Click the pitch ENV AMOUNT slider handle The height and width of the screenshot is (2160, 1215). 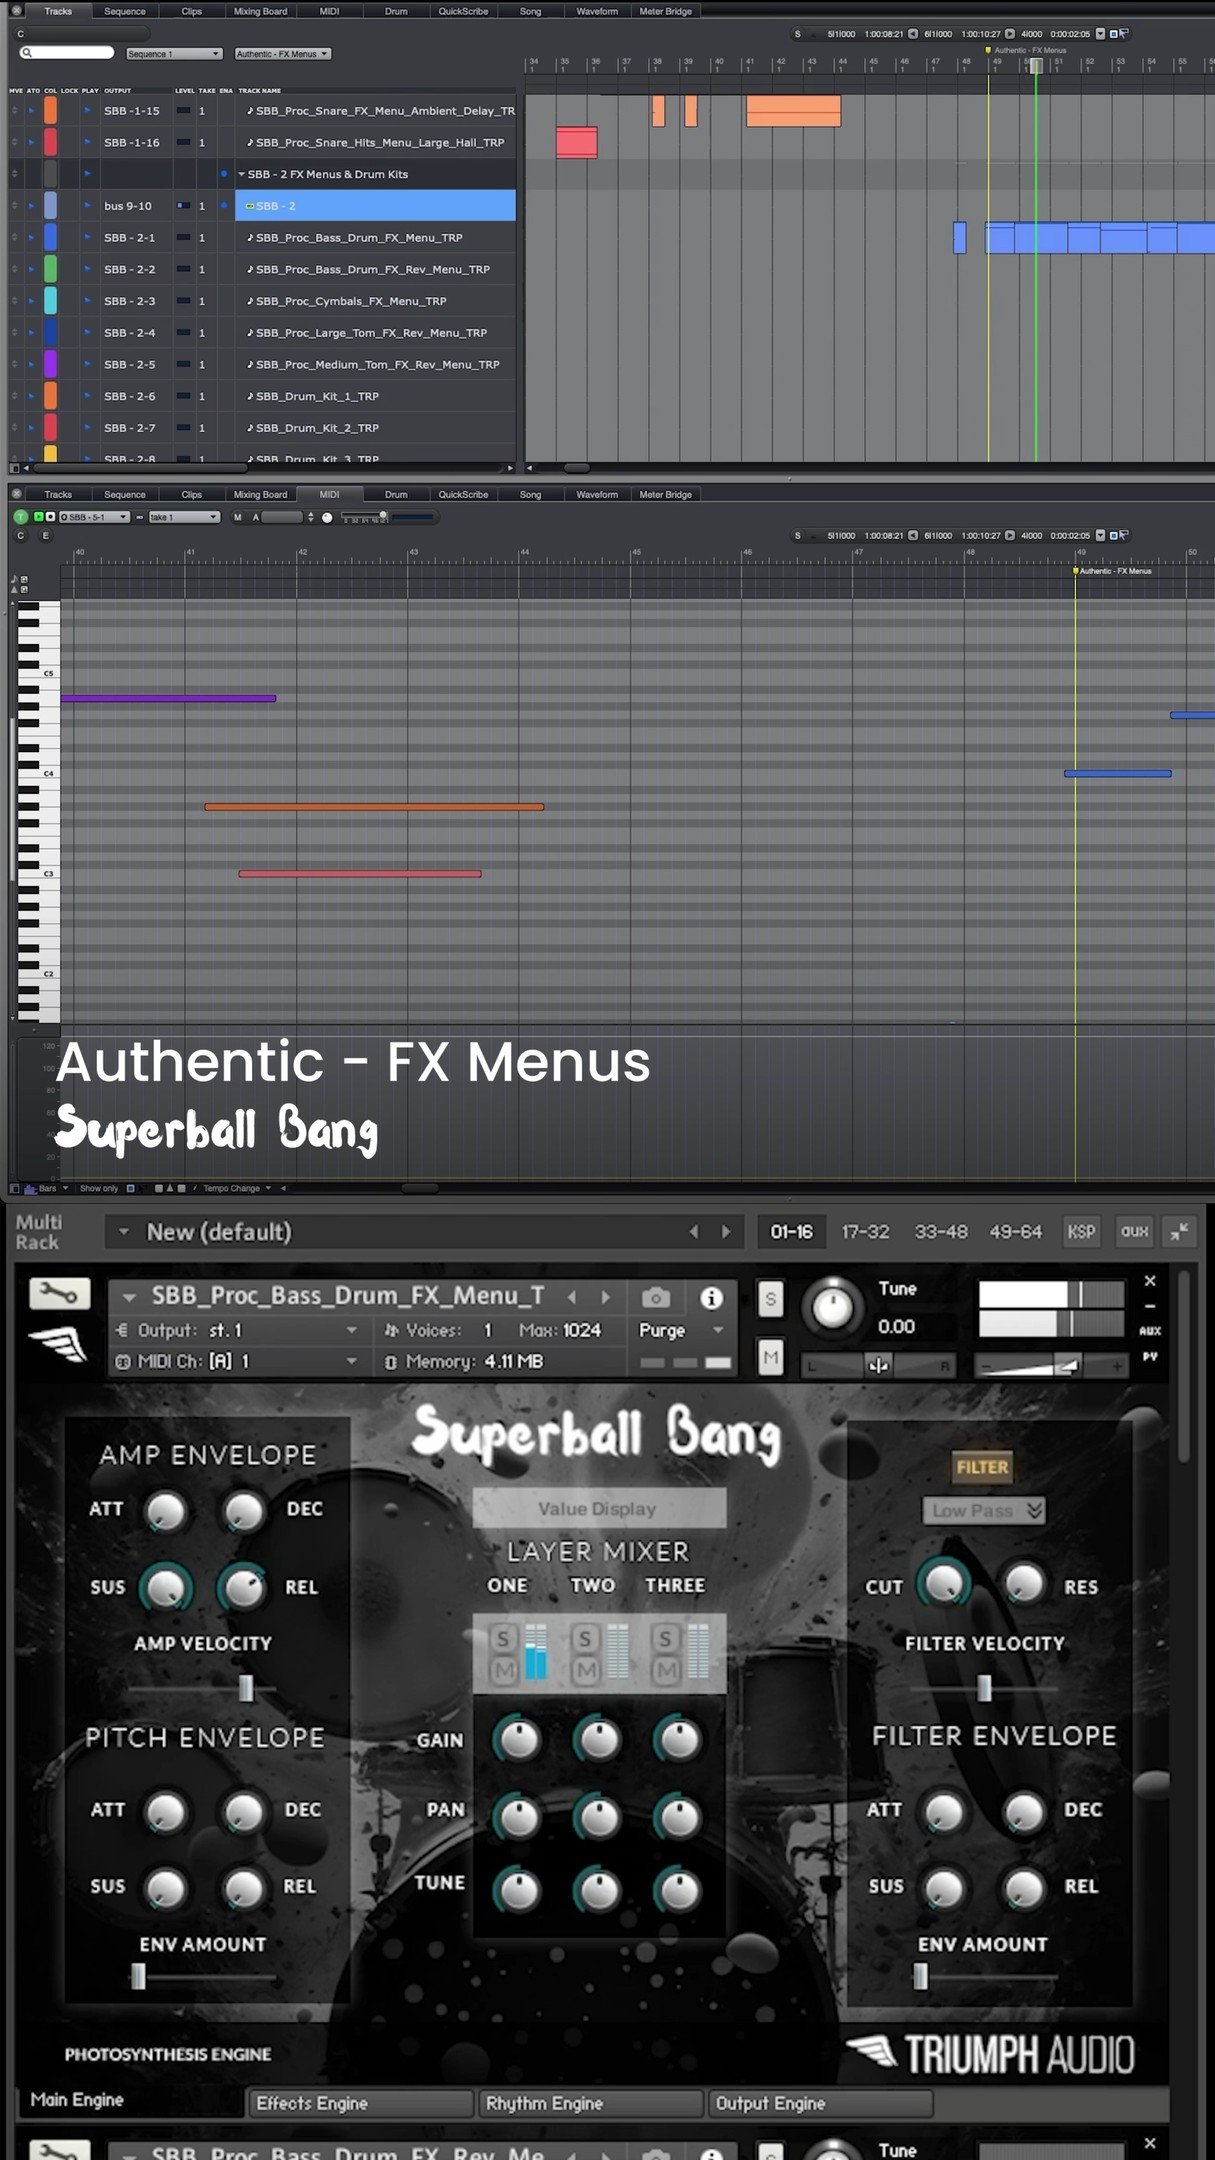coord(138,1977)
